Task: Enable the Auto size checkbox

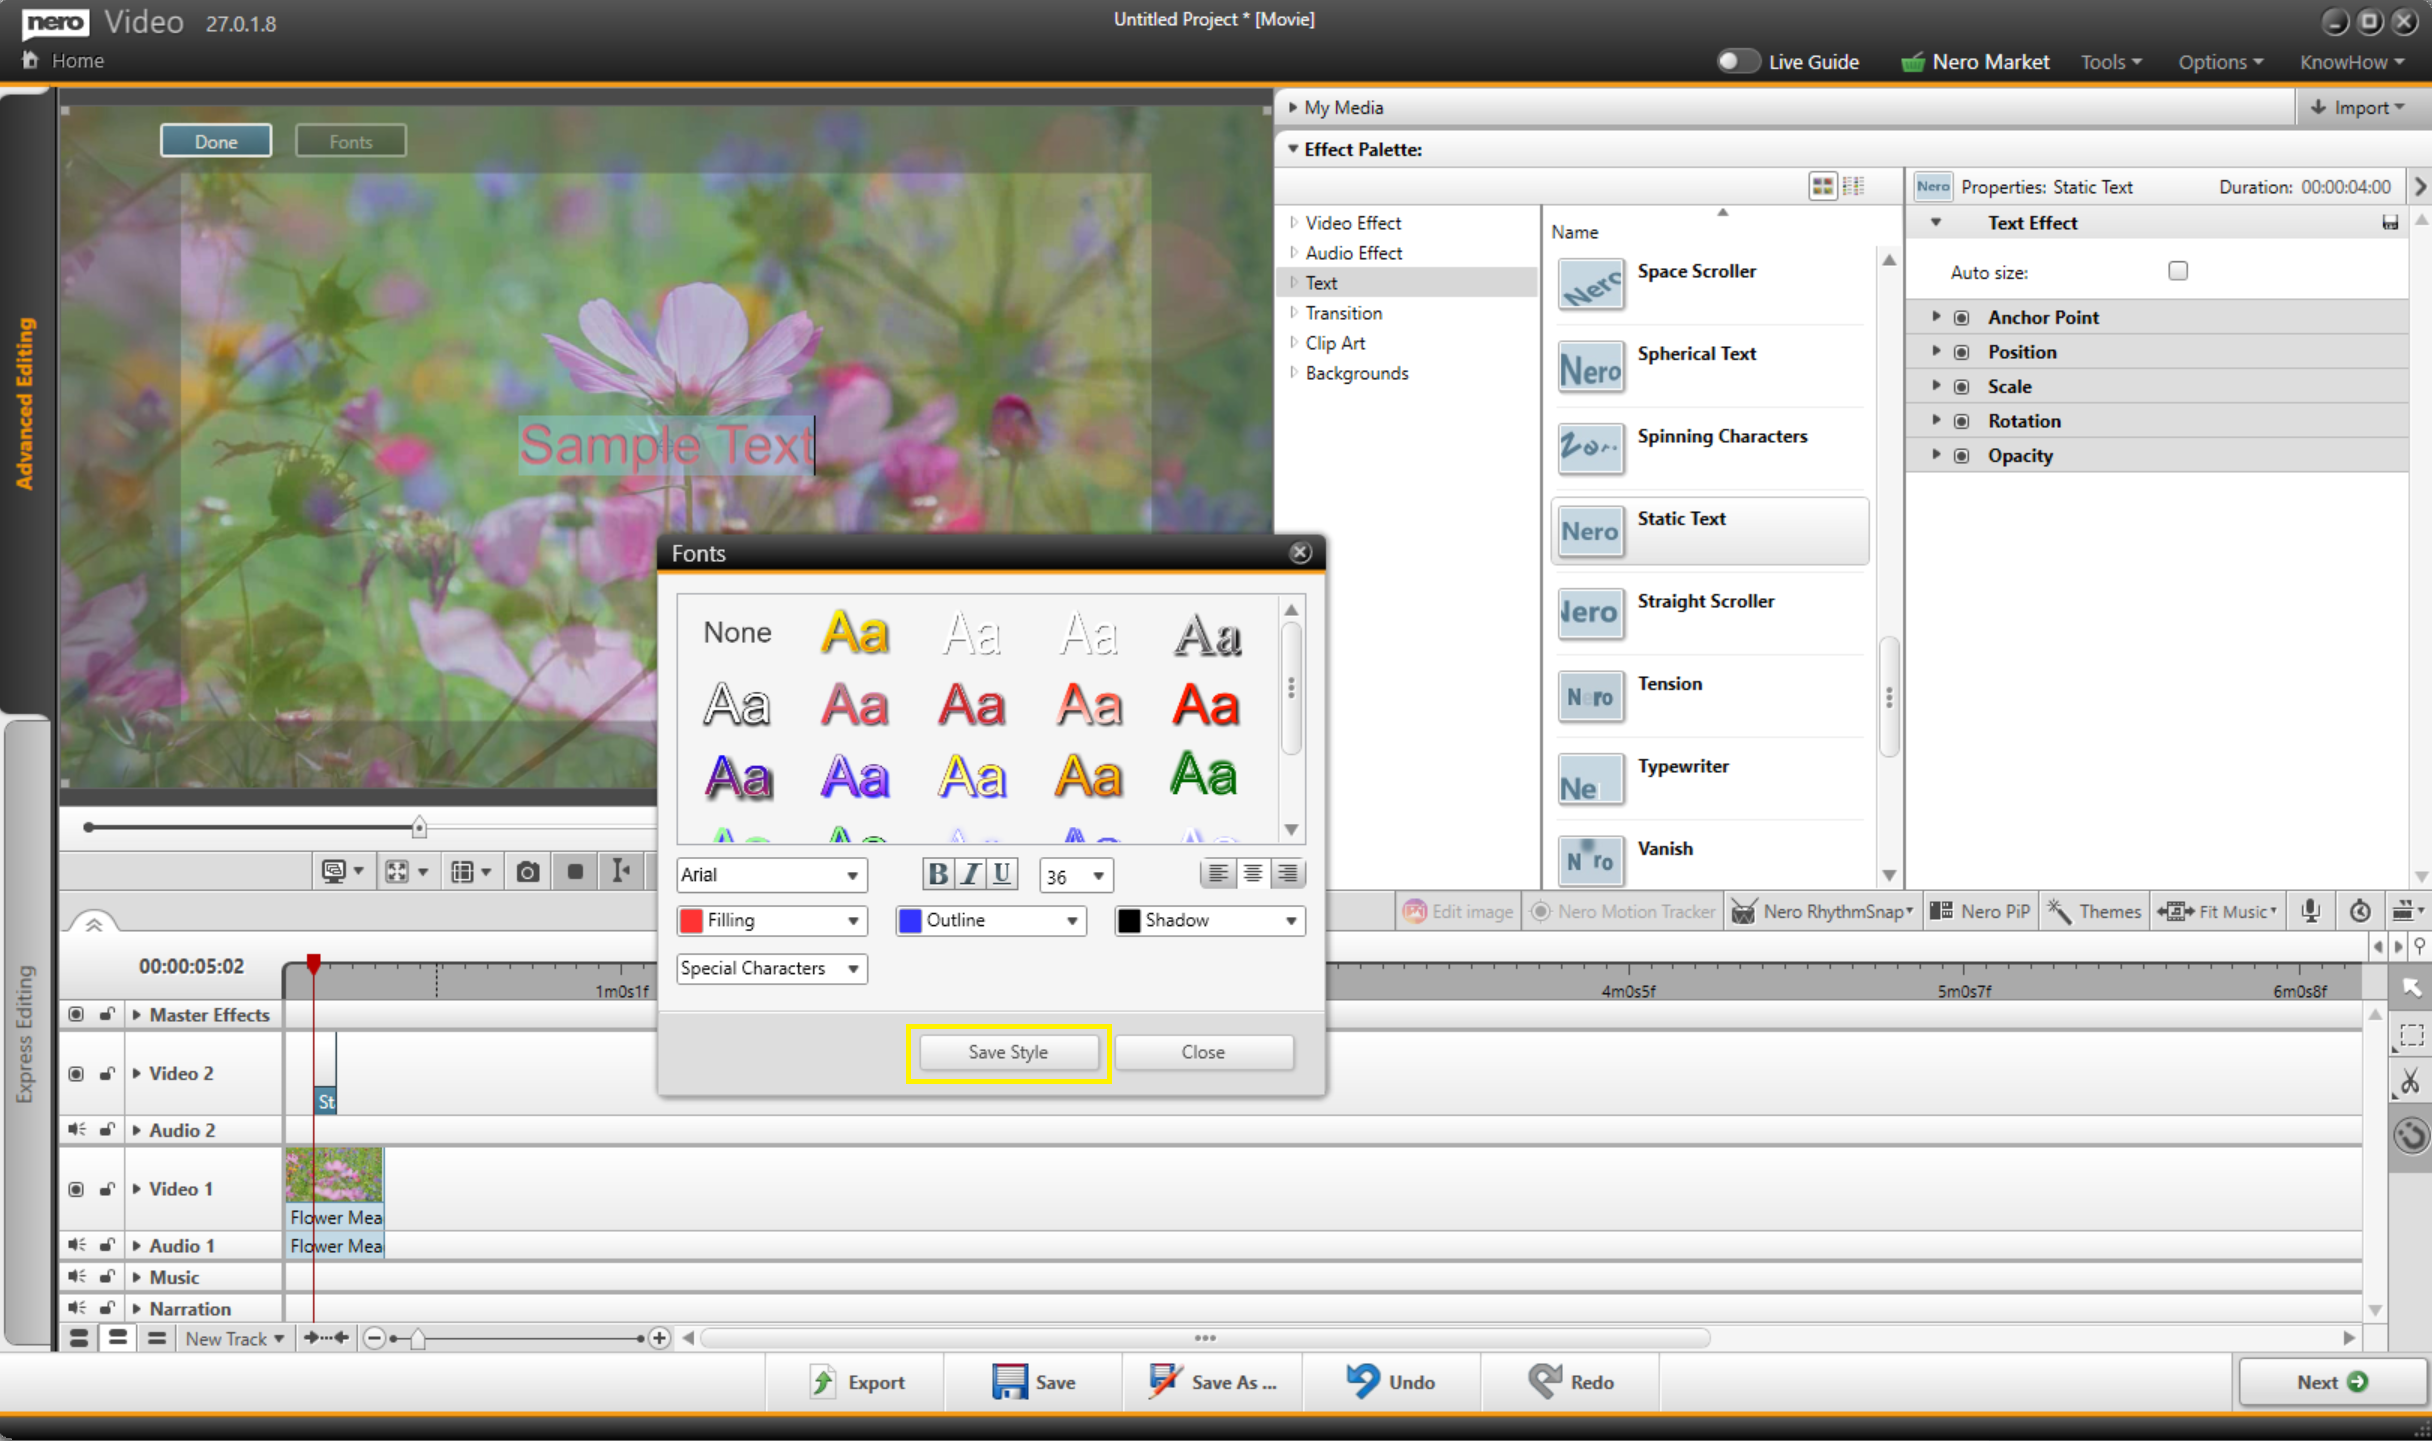Action: (2177, 271)
